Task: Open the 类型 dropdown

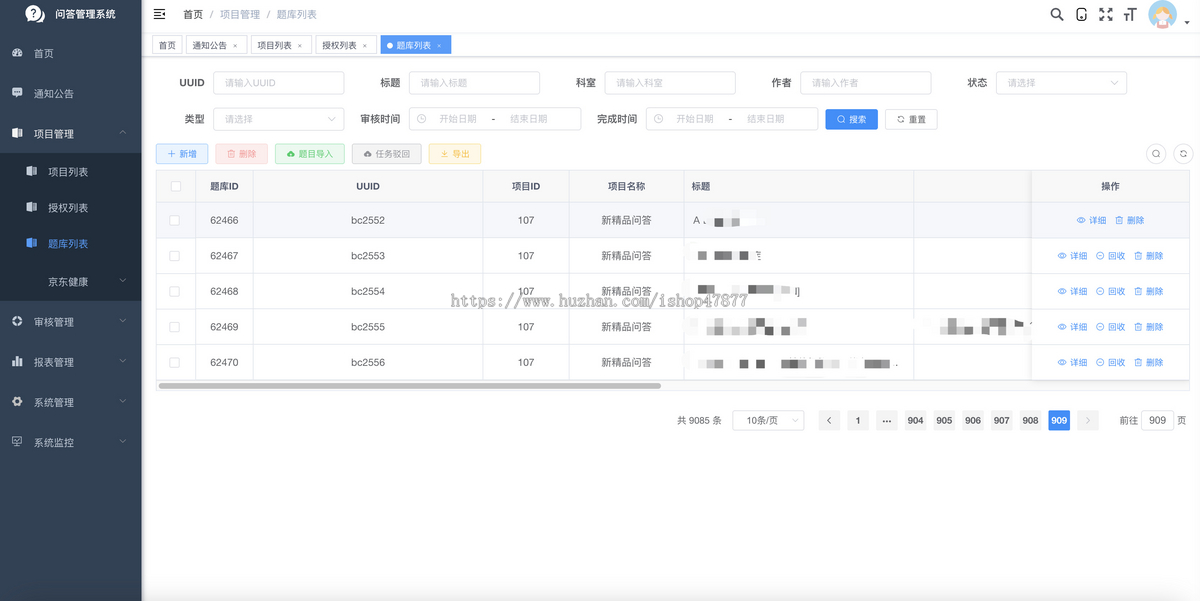Action: (278, 119)
